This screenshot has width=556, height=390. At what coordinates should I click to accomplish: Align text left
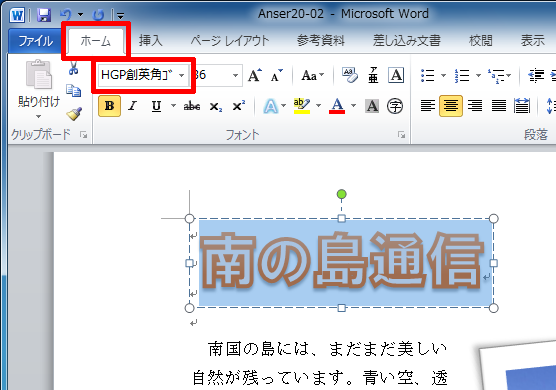click(428, 106)
